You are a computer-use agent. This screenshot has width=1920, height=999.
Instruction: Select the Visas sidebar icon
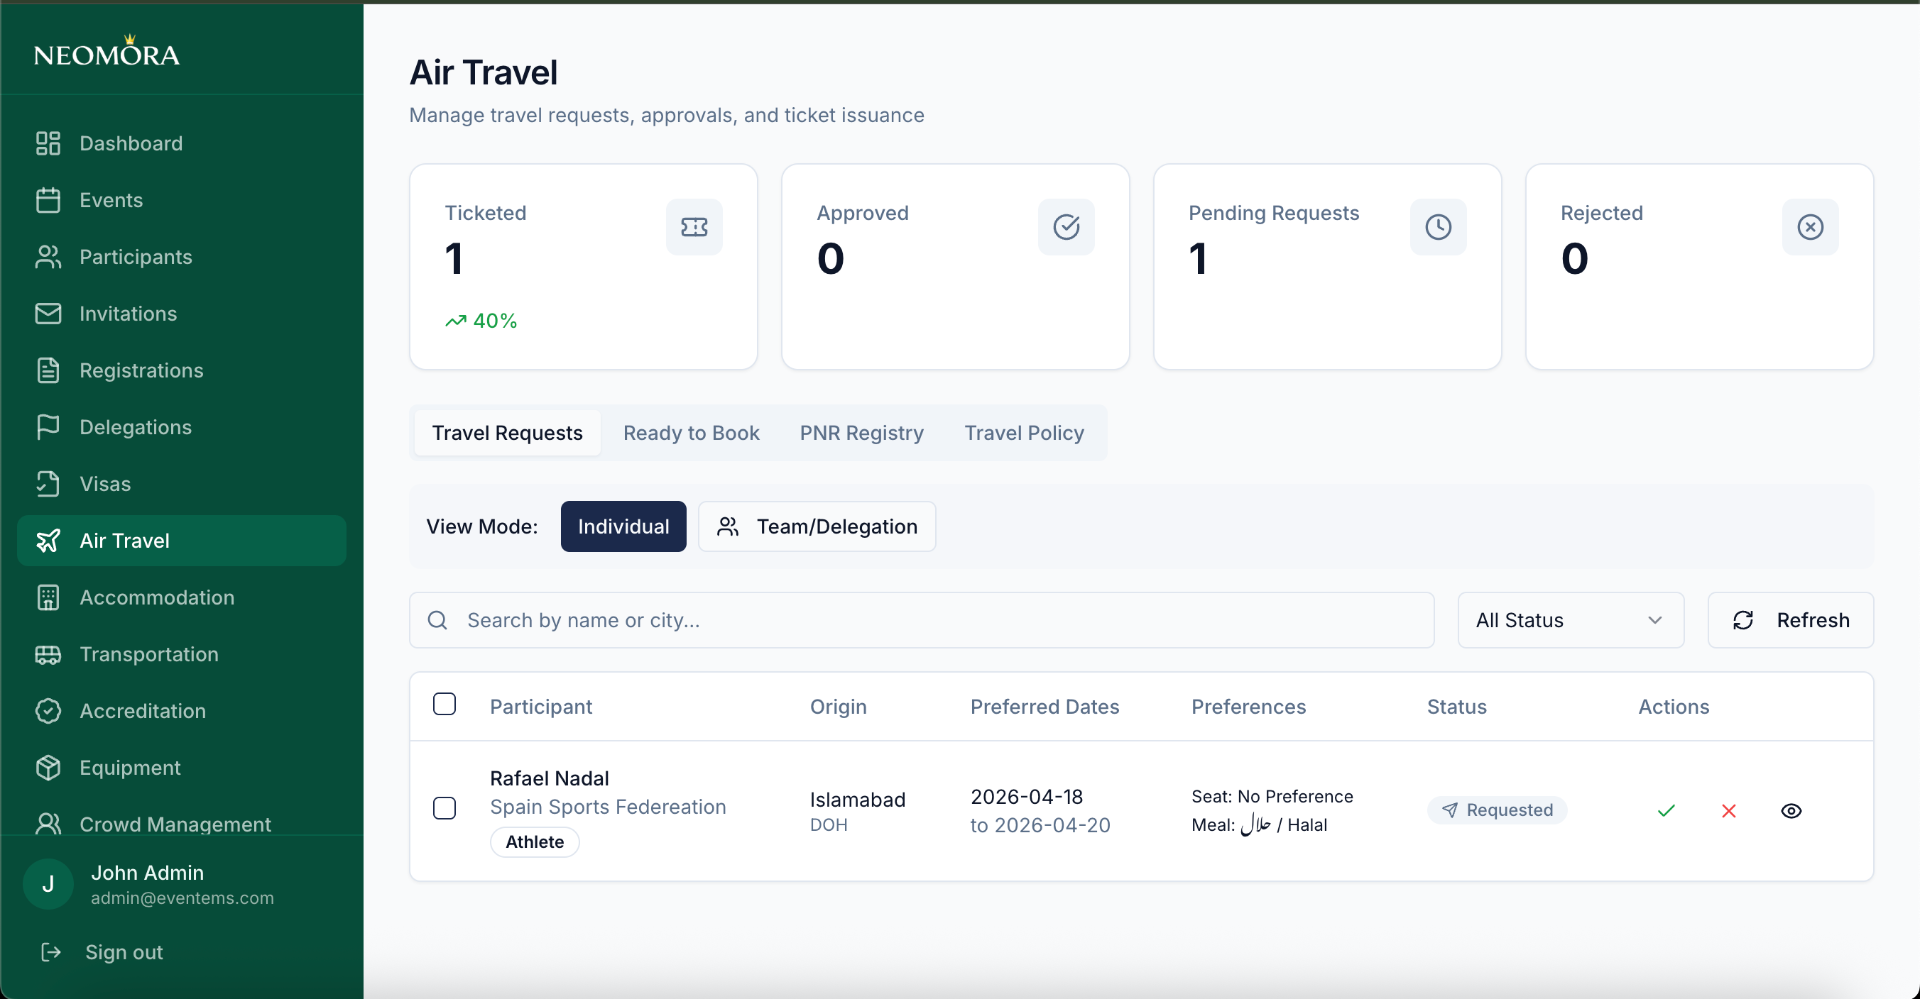(48, 484)
